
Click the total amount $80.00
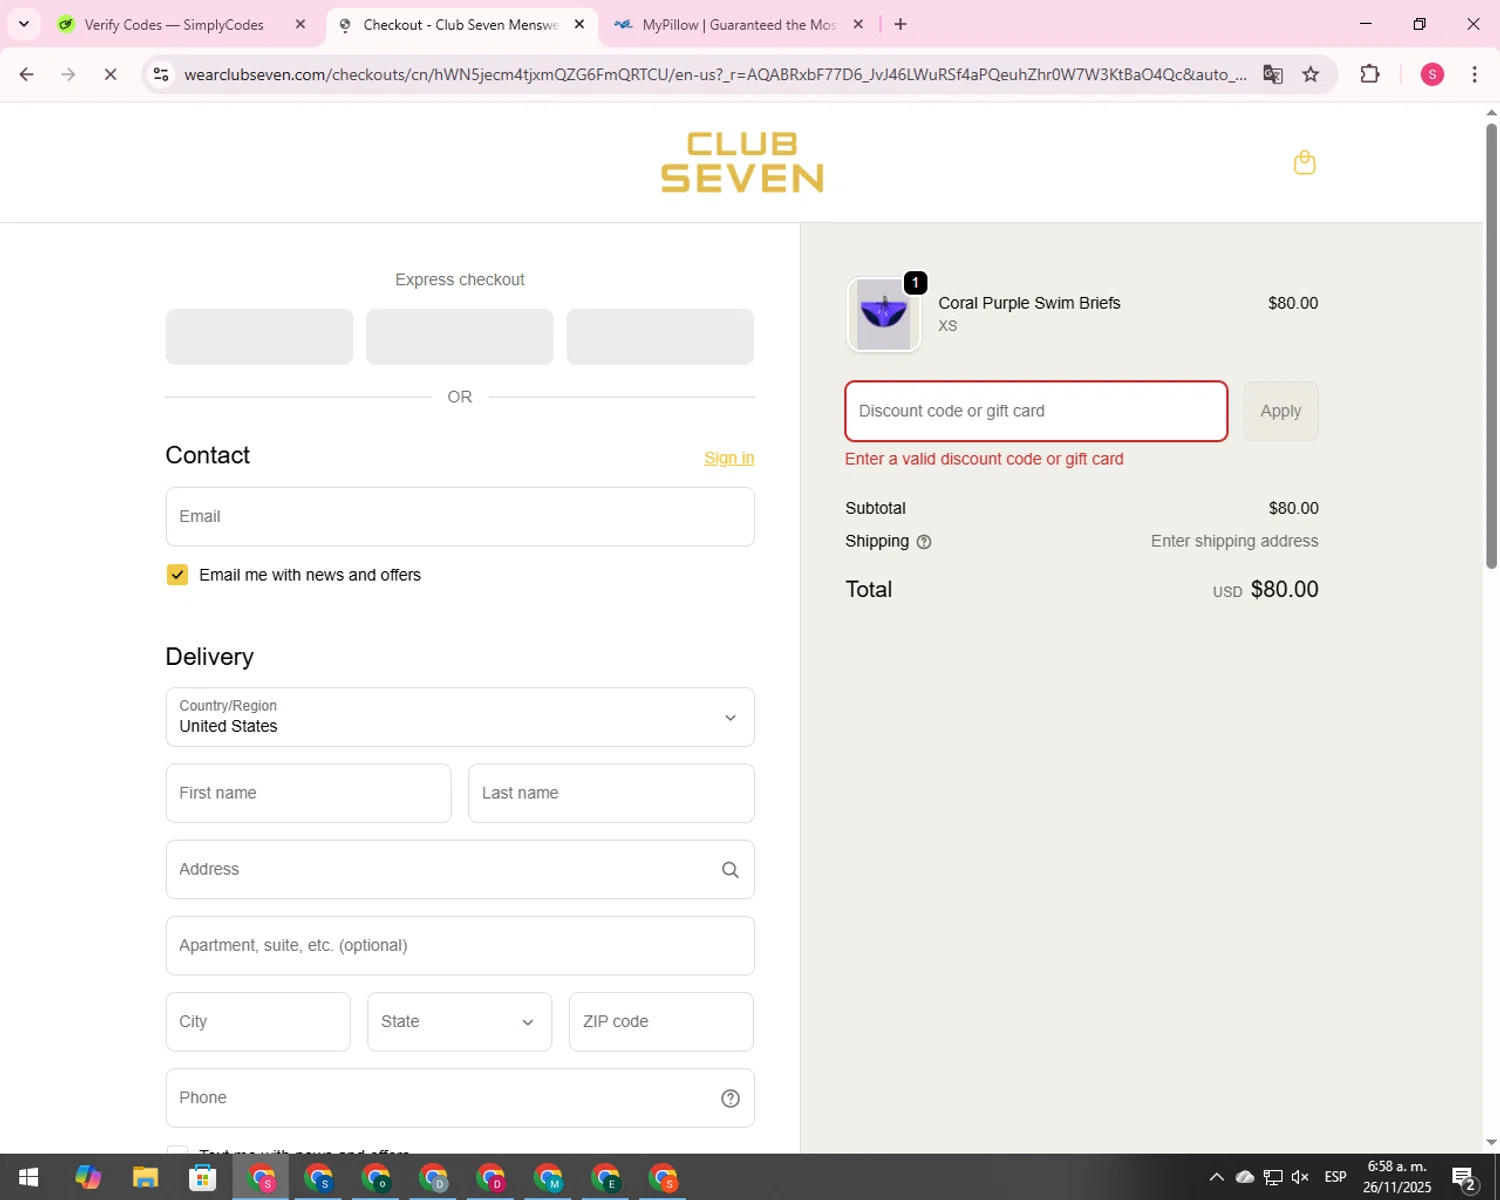[x=1284, y=590]
